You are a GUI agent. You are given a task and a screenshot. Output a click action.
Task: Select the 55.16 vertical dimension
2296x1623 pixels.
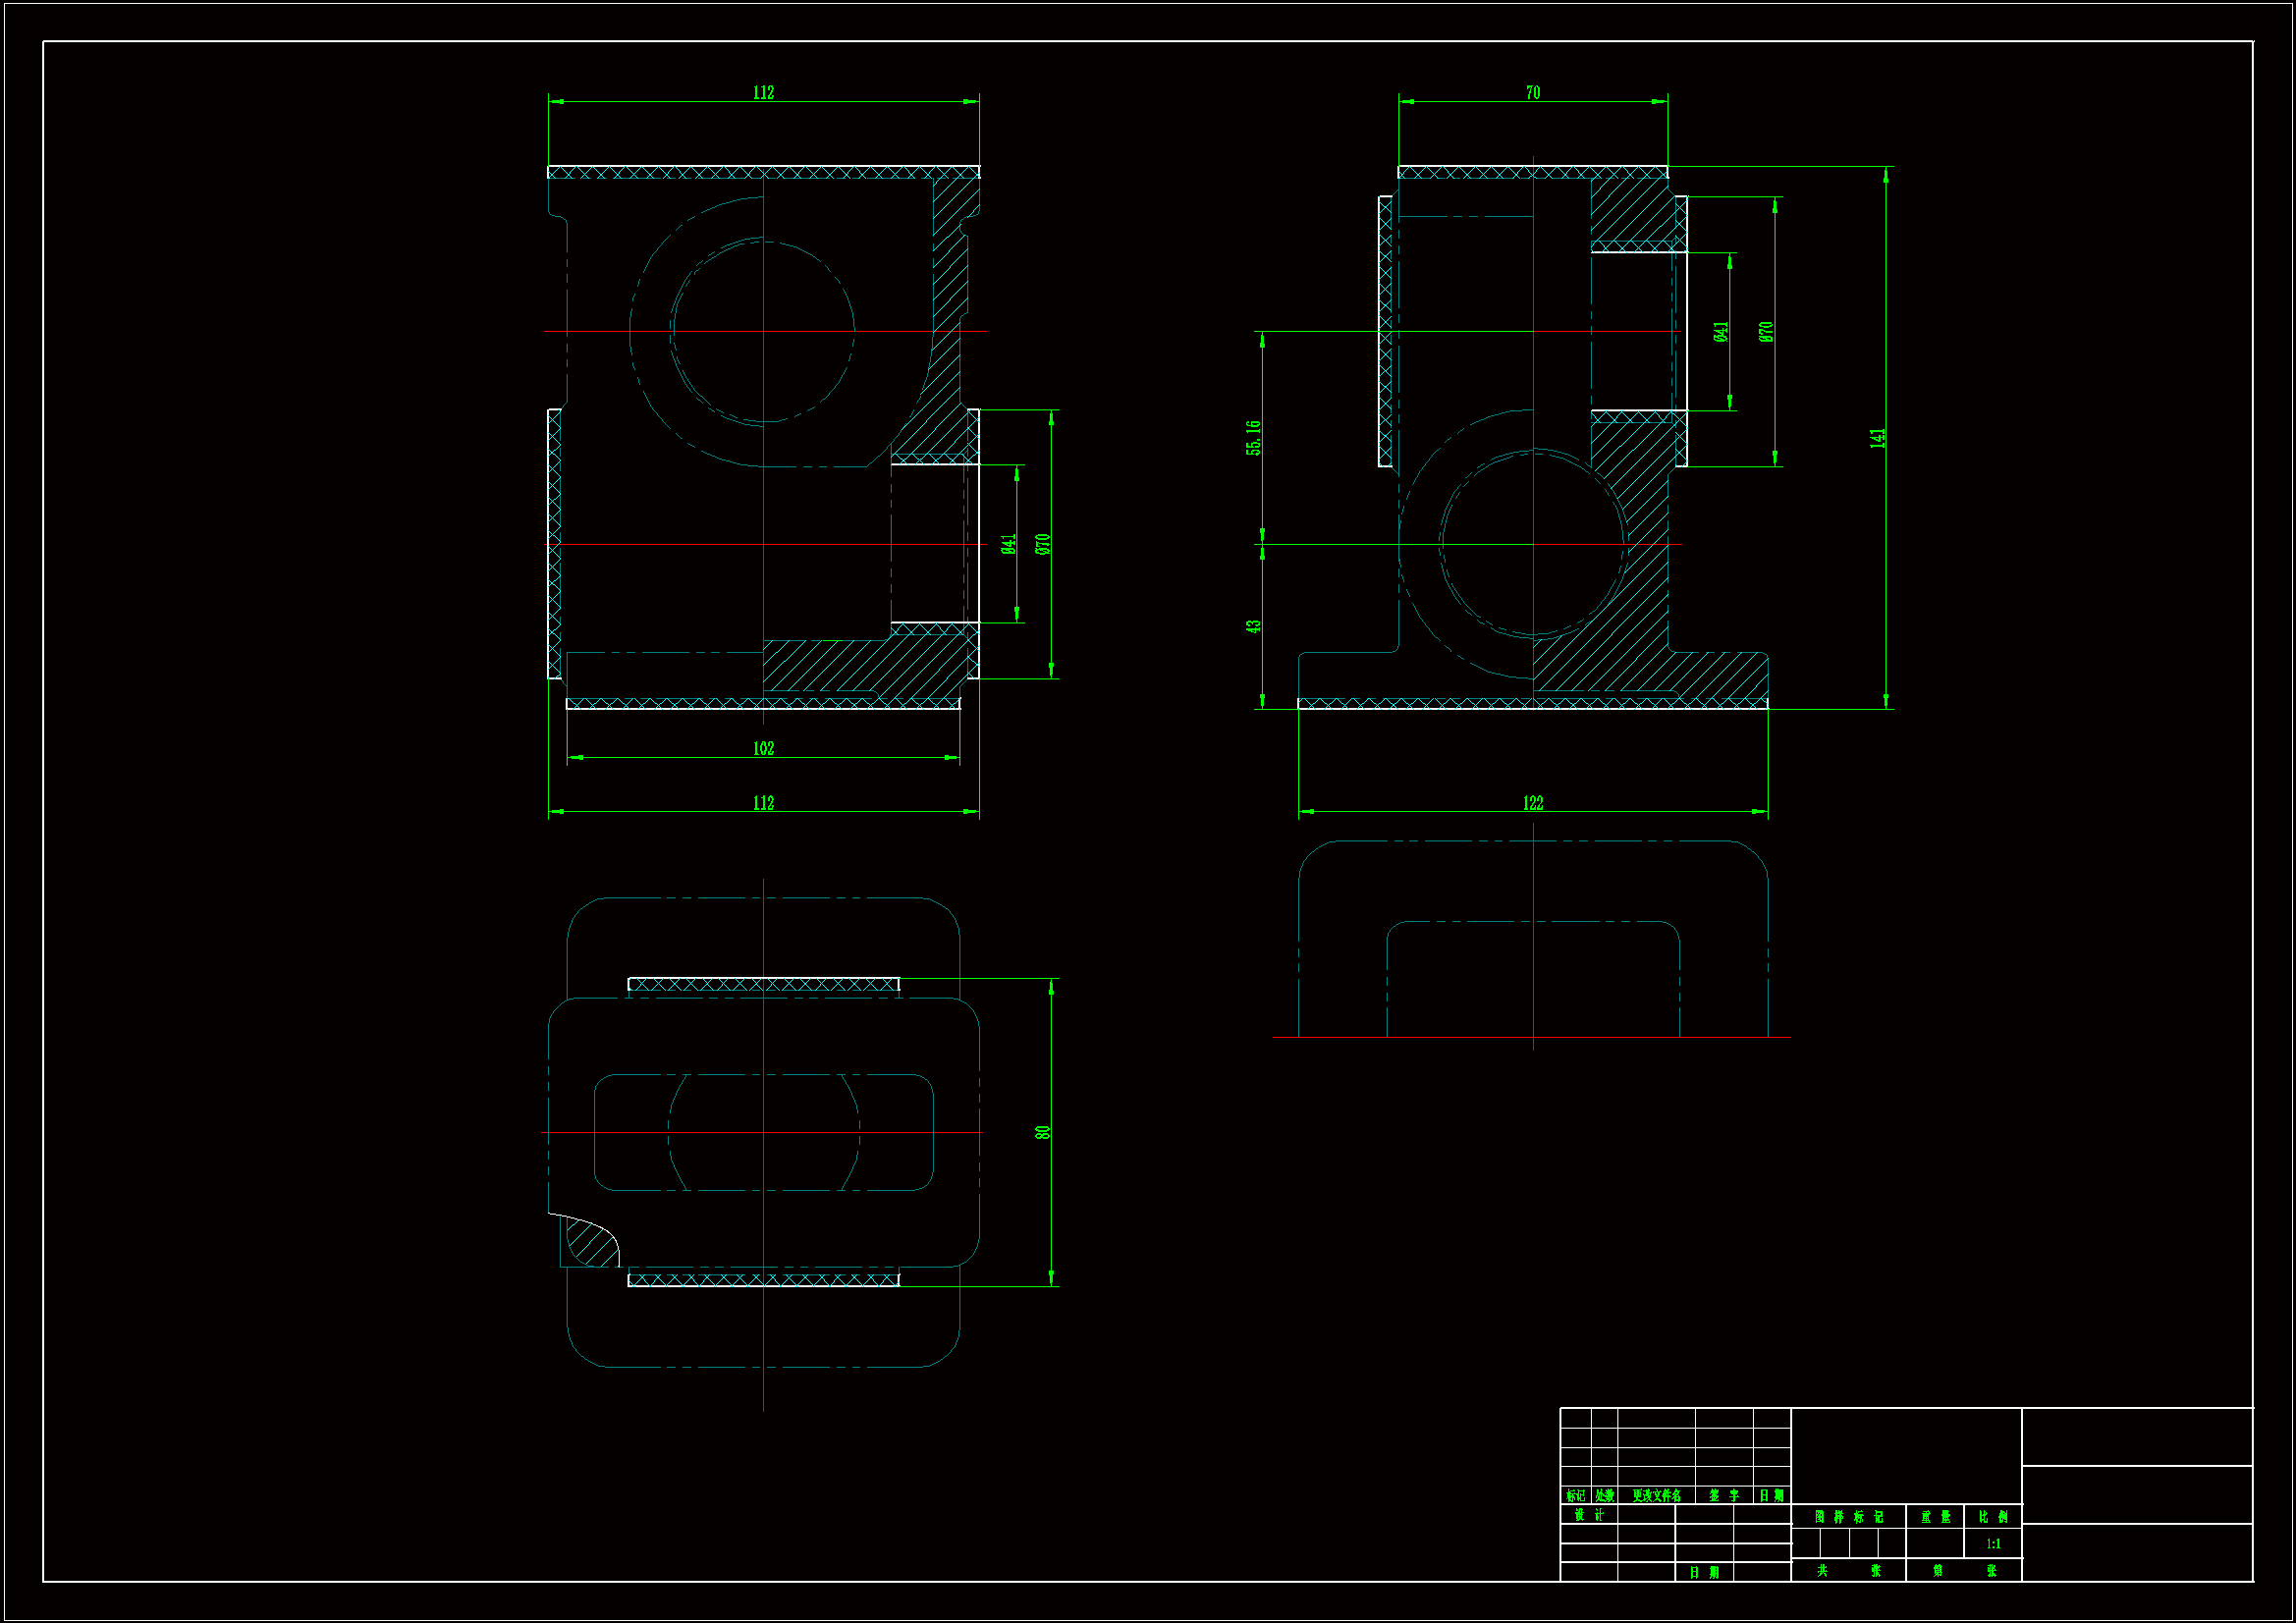[x=1253, y=437]
